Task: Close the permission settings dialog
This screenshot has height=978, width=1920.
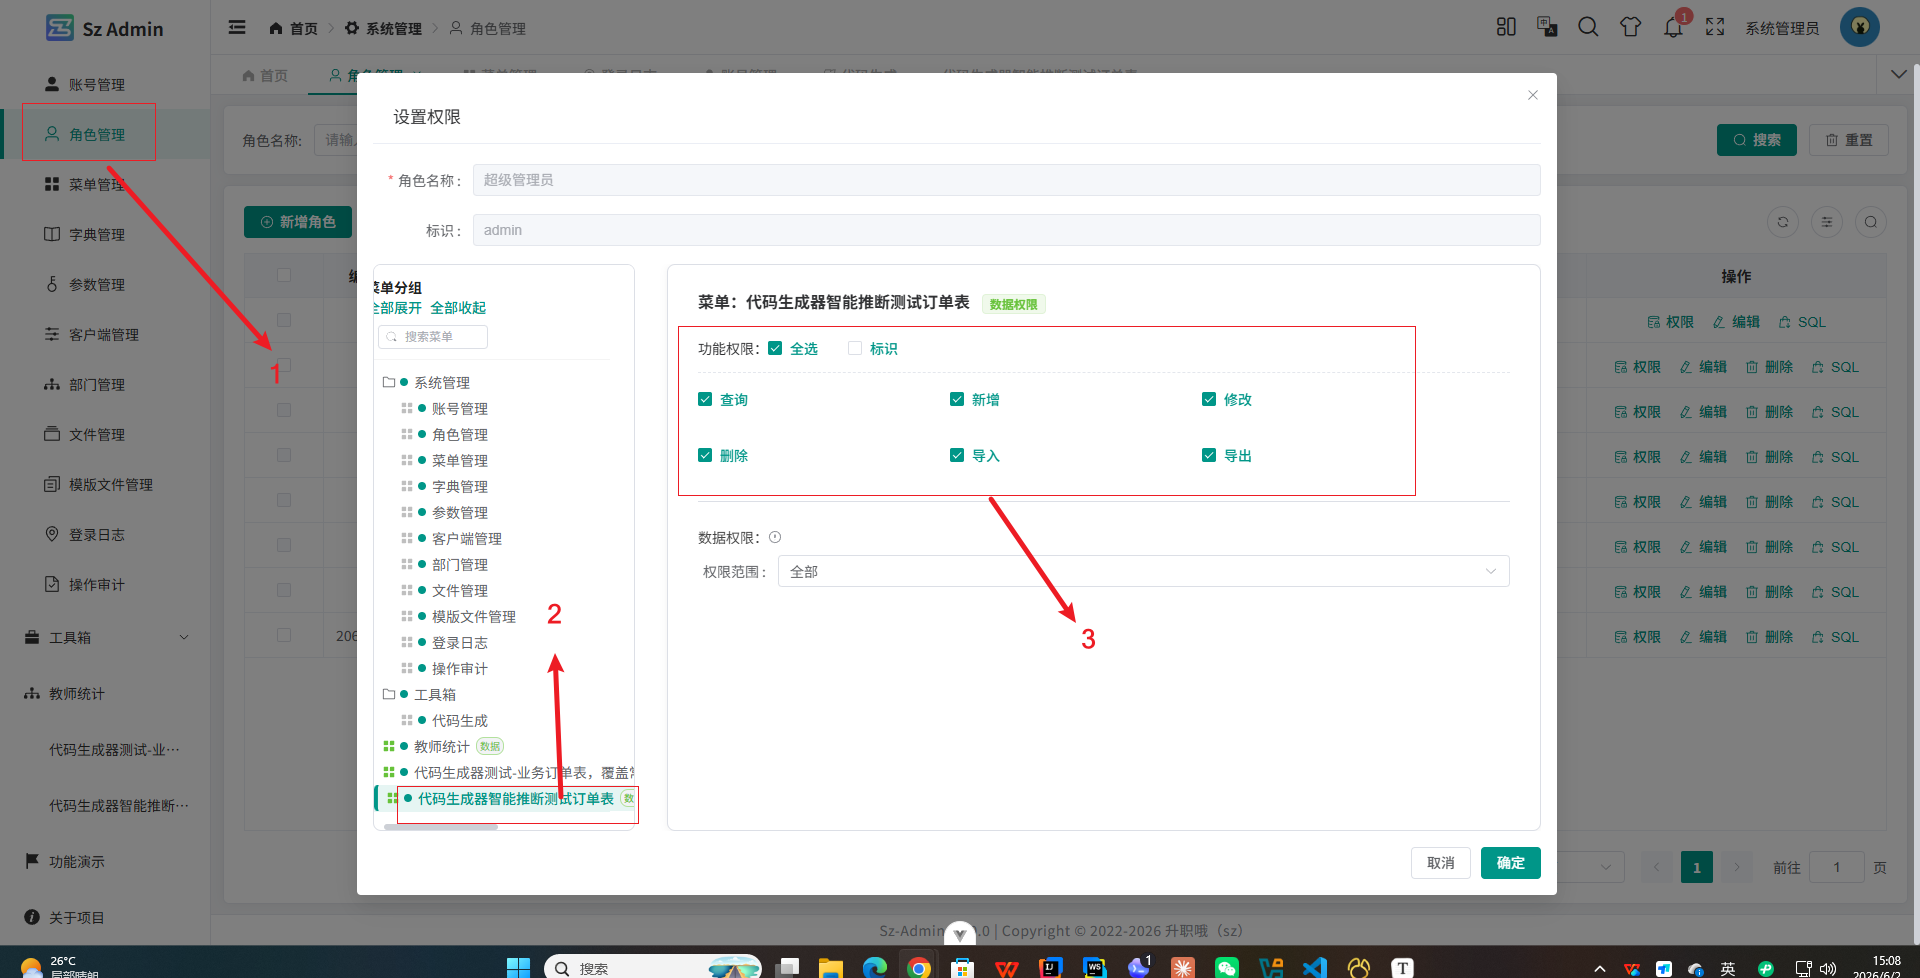Action: point(1533,95)
